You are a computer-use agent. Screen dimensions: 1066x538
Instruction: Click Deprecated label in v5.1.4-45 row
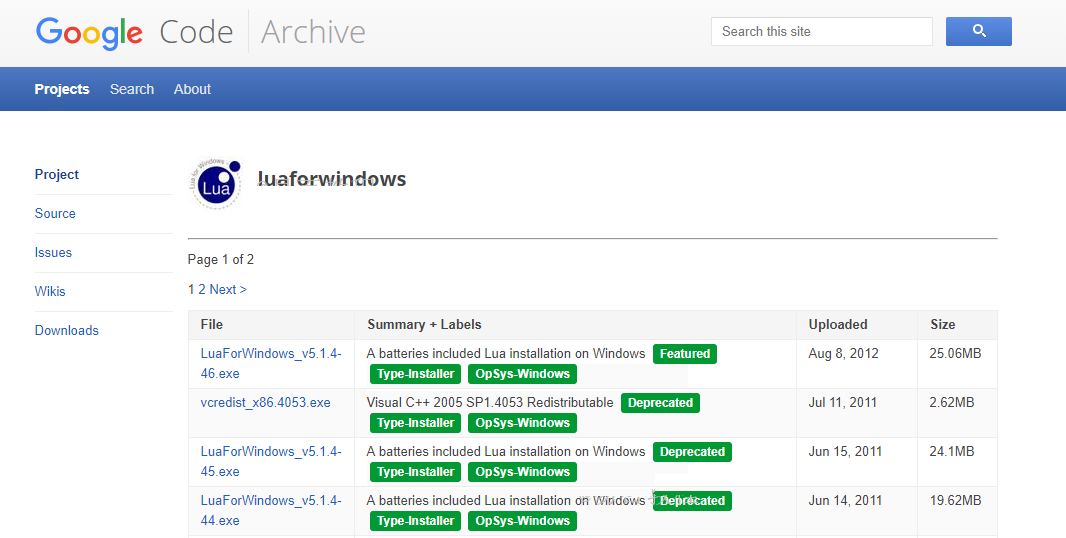692,452
